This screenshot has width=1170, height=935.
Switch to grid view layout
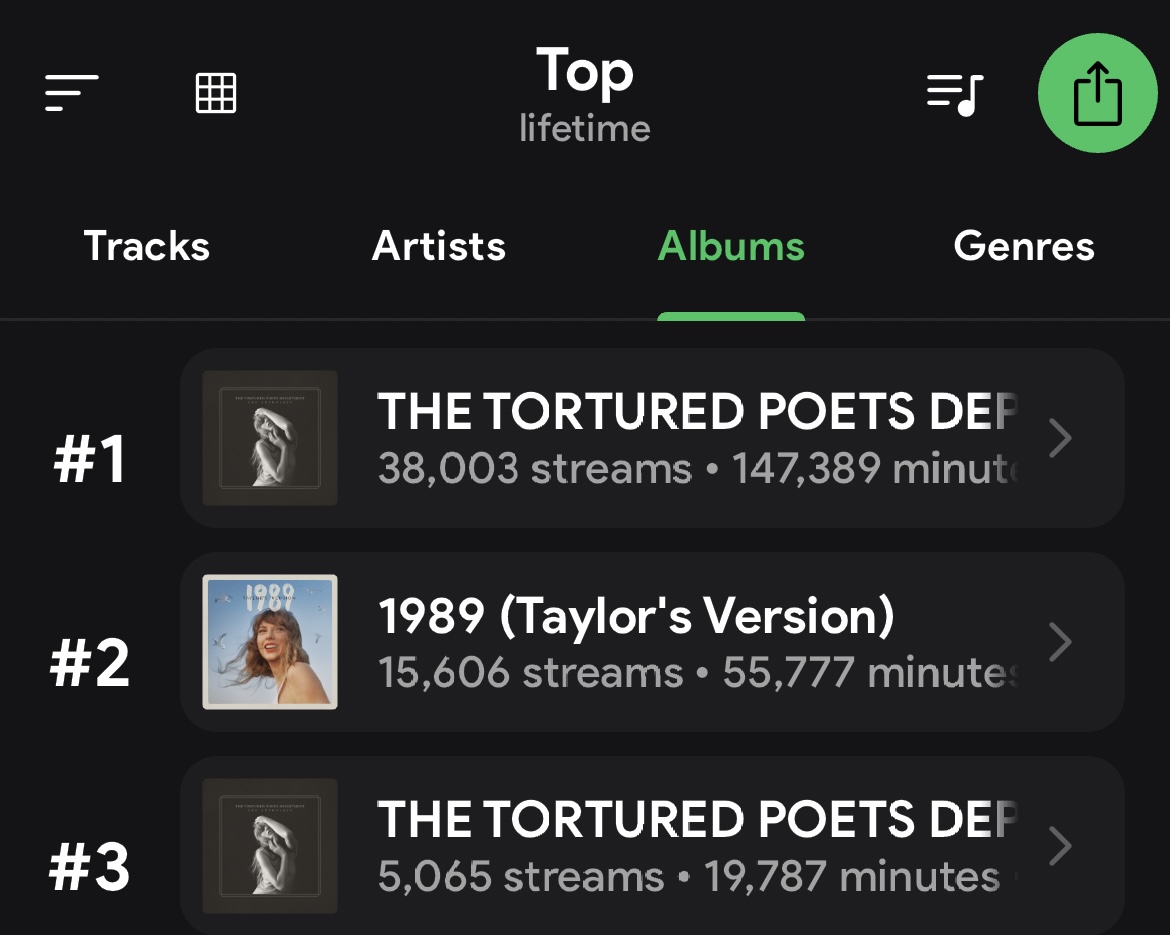coord(216,93)
